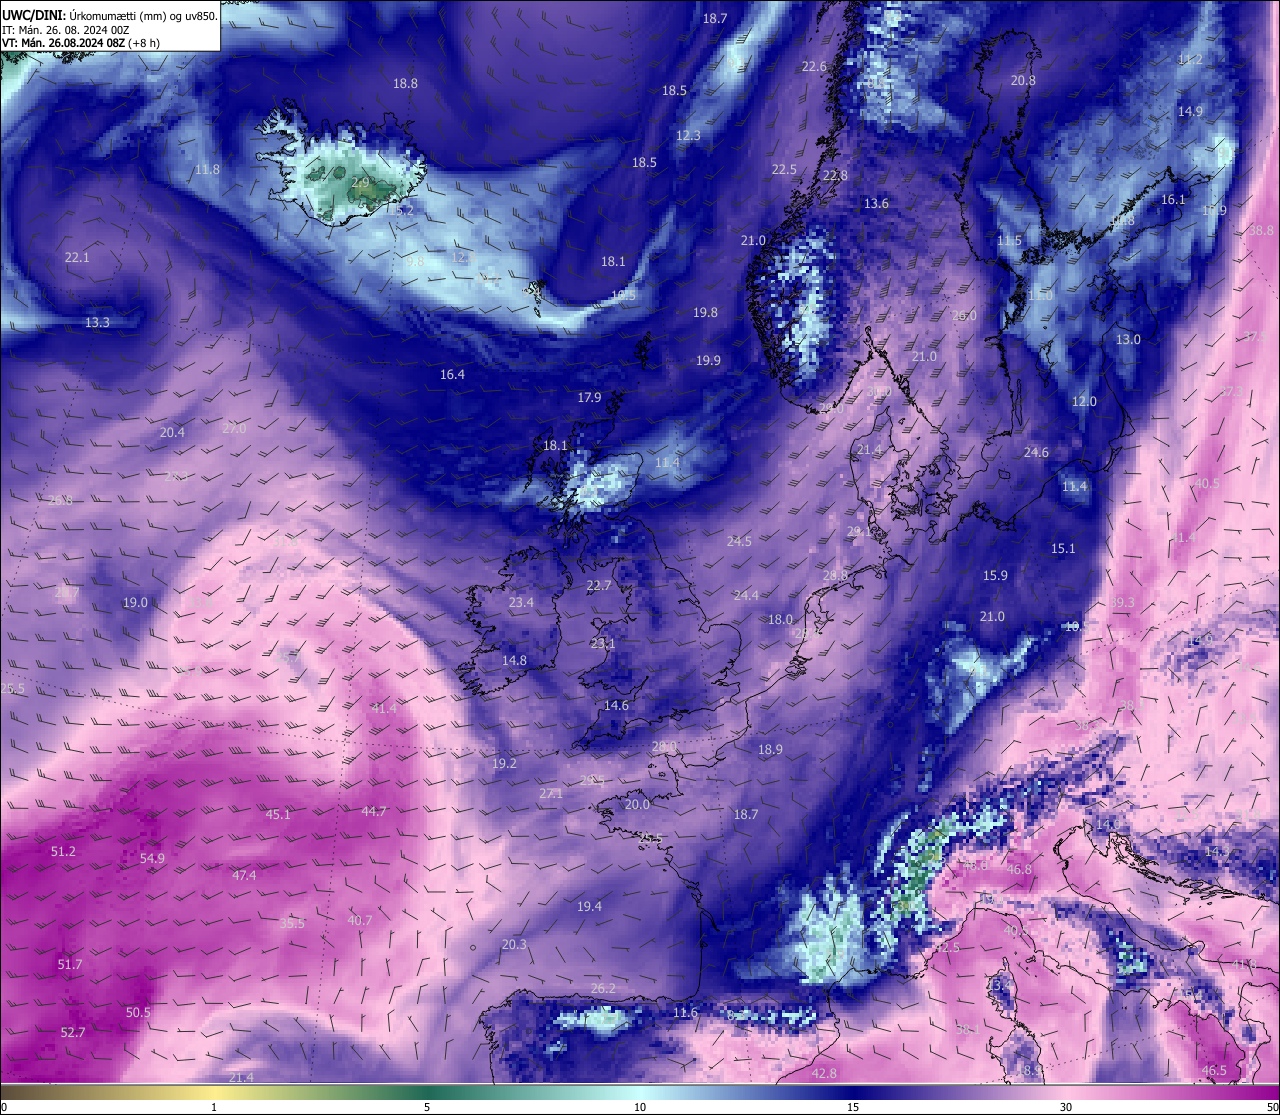Viewport: 1280px width, 1115px height.
Task: Click the 12.3 reading
Action: point(688,136)
